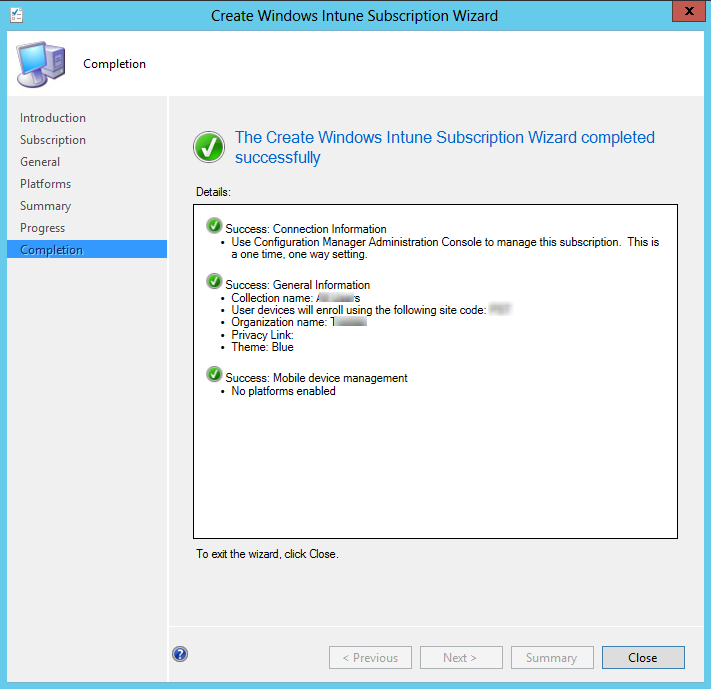Click checkmark beside Success: Mobile device management

click(x=214, y=374)
